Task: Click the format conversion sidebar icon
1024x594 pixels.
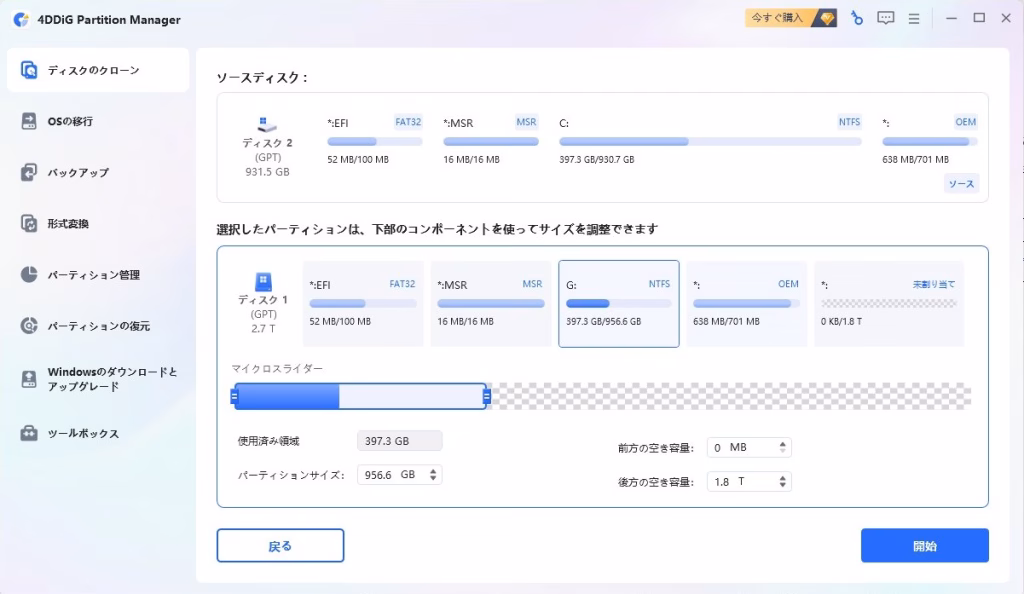Action: (29, 223)
